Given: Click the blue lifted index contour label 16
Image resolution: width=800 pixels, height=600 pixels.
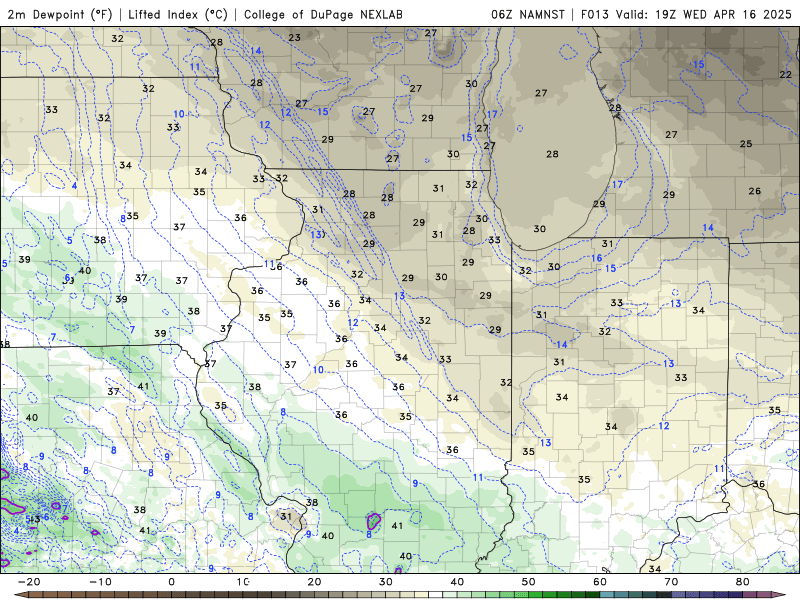Looking at the screenshot, I should pyautogui.click(x=597, y=258).
